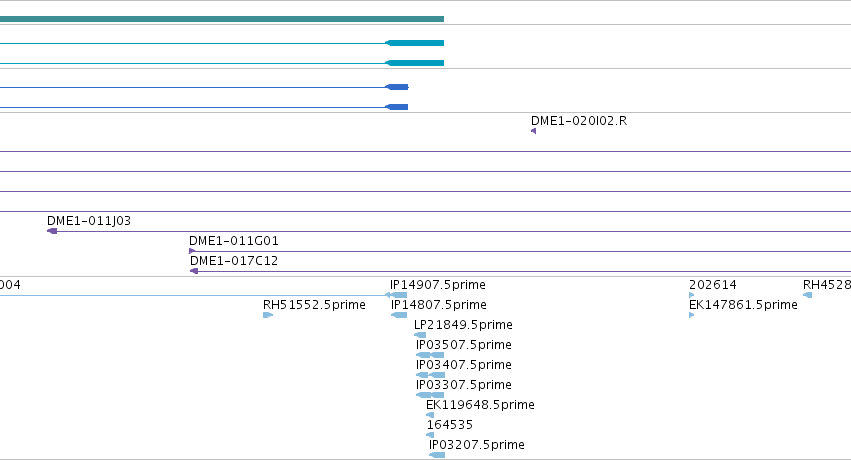851x460 pixels.
Task: Select the thick teal gene bar
Action: click(222, 19)
